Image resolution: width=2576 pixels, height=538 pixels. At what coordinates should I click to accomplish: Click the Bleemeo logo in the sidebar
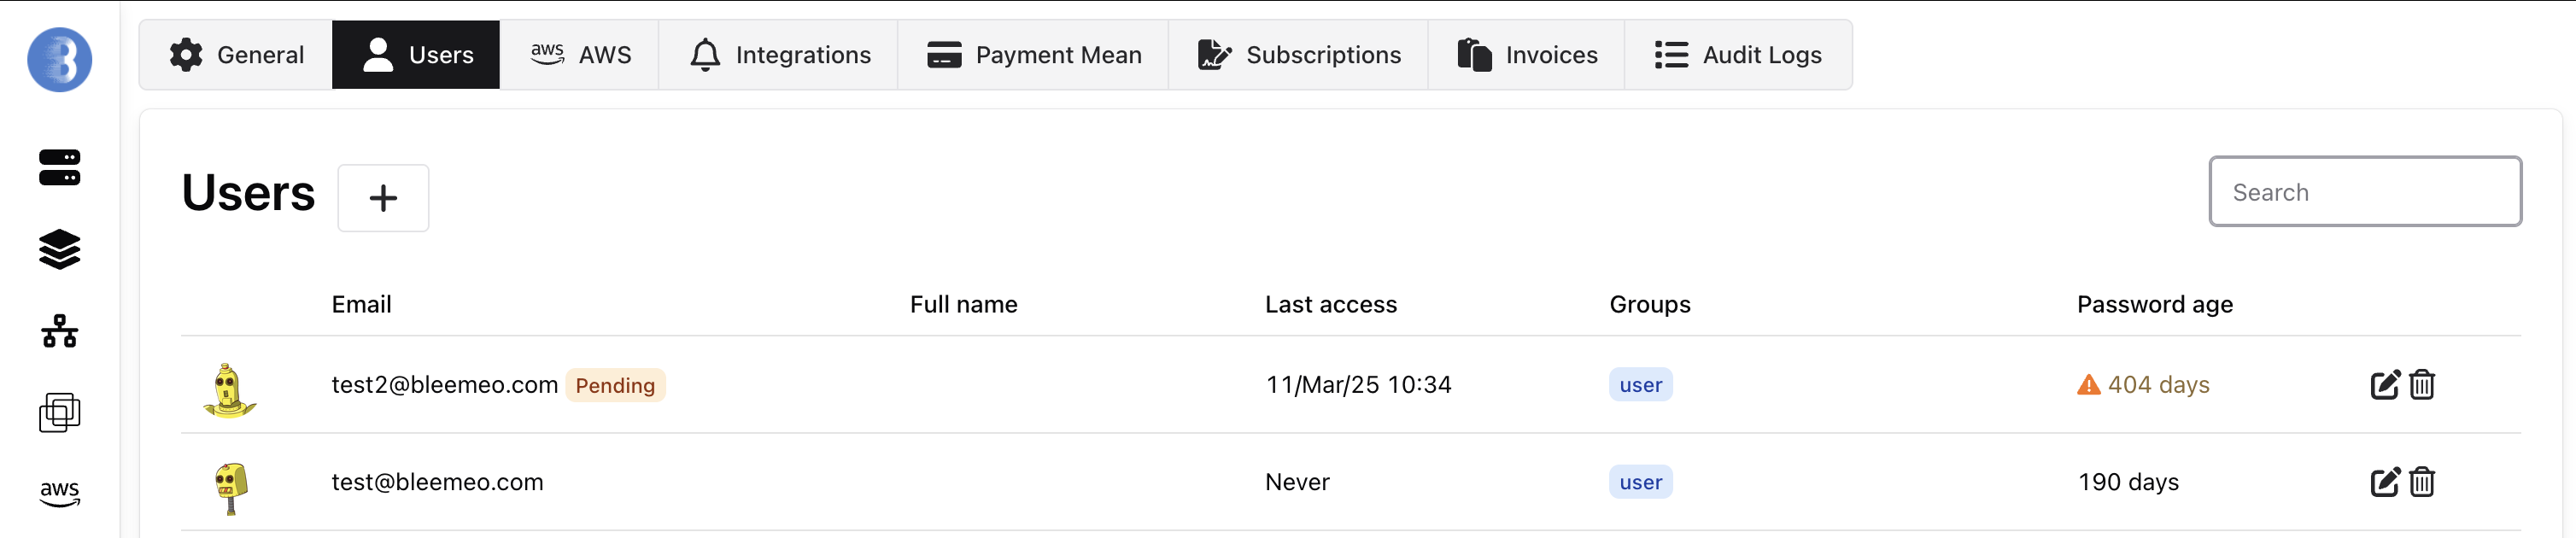pos(59,60)
